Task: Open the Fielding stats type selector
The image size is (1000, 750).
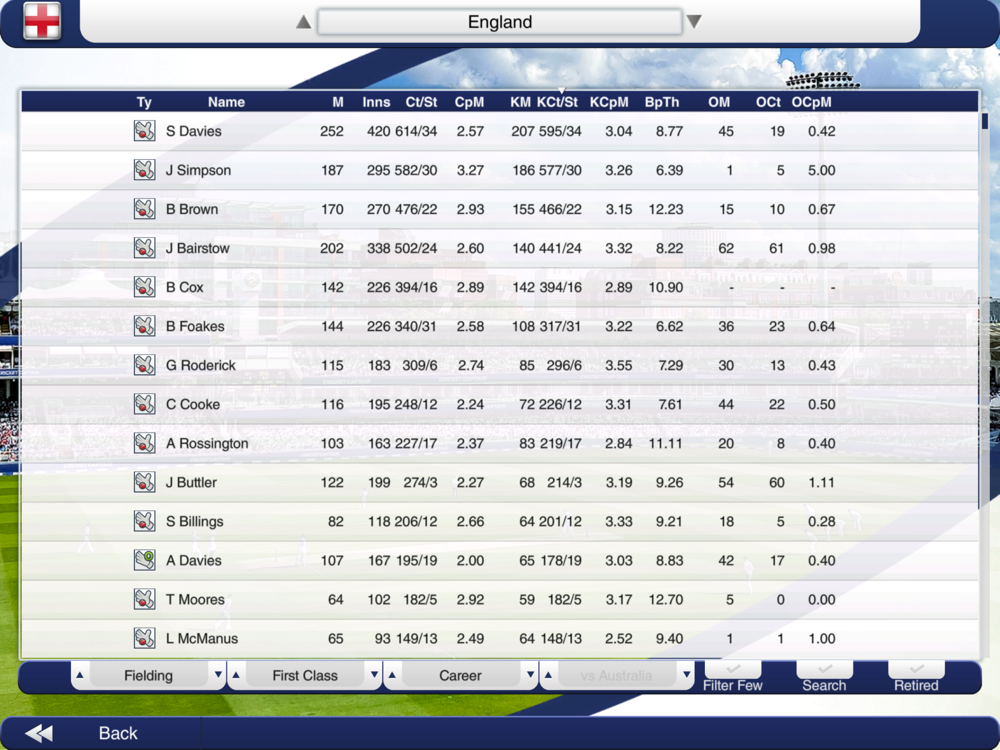Action: click(x=149, y=675)
